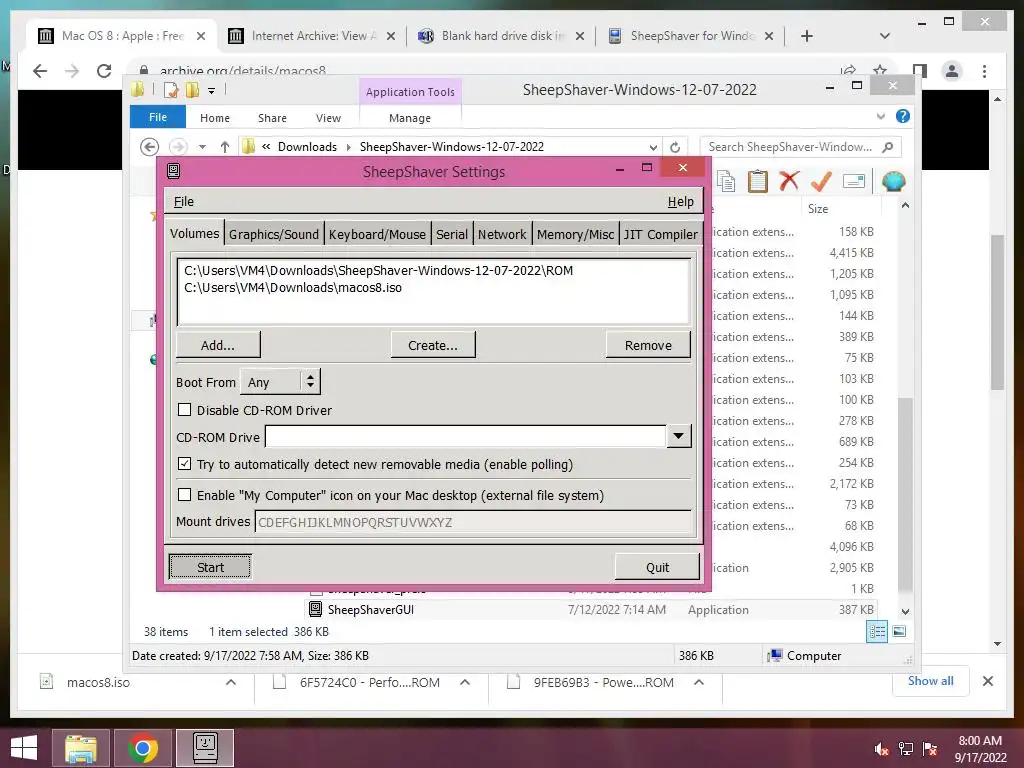Switch Explorer to large icons view

coord(899,632)
